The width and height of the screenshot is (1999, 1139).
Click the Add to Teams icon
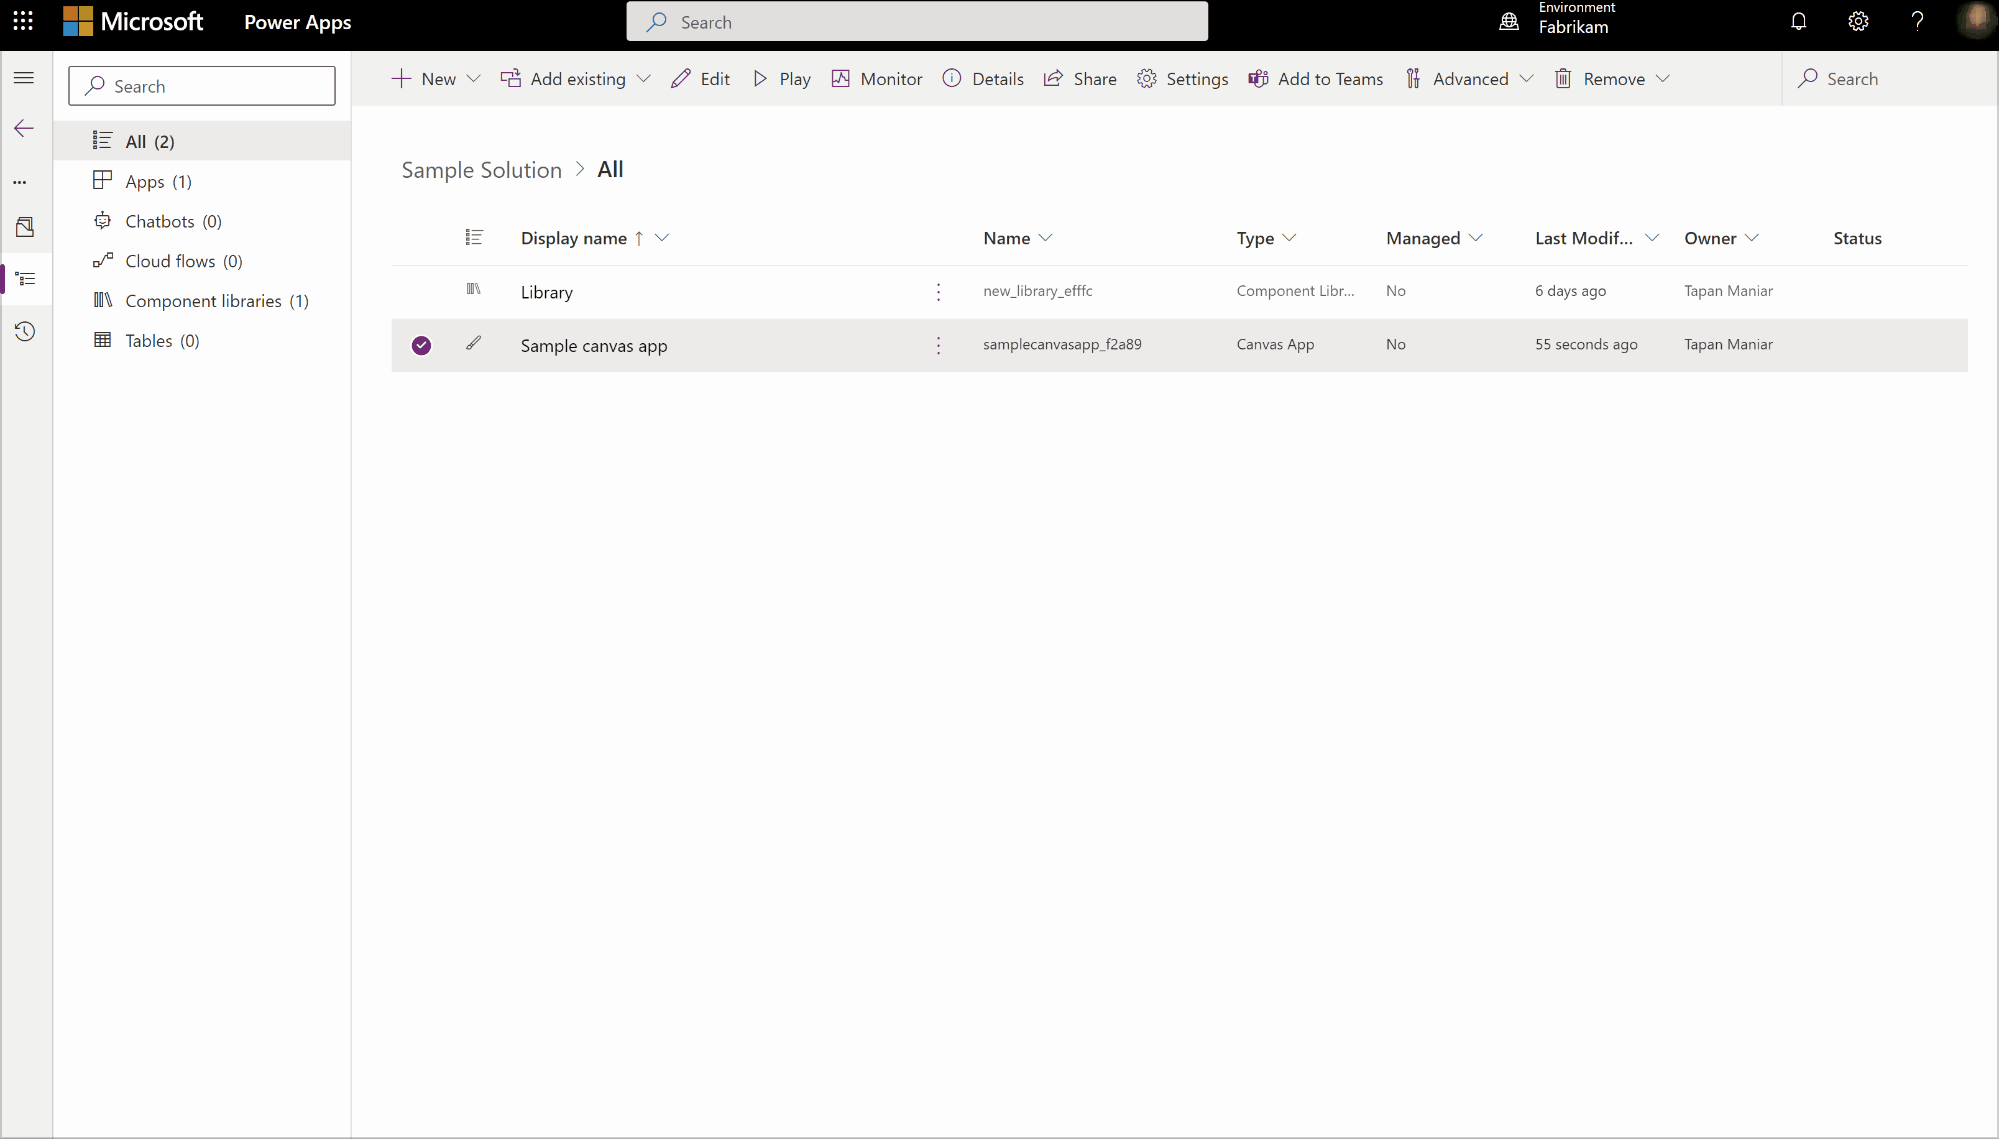tap(1258, 78)
